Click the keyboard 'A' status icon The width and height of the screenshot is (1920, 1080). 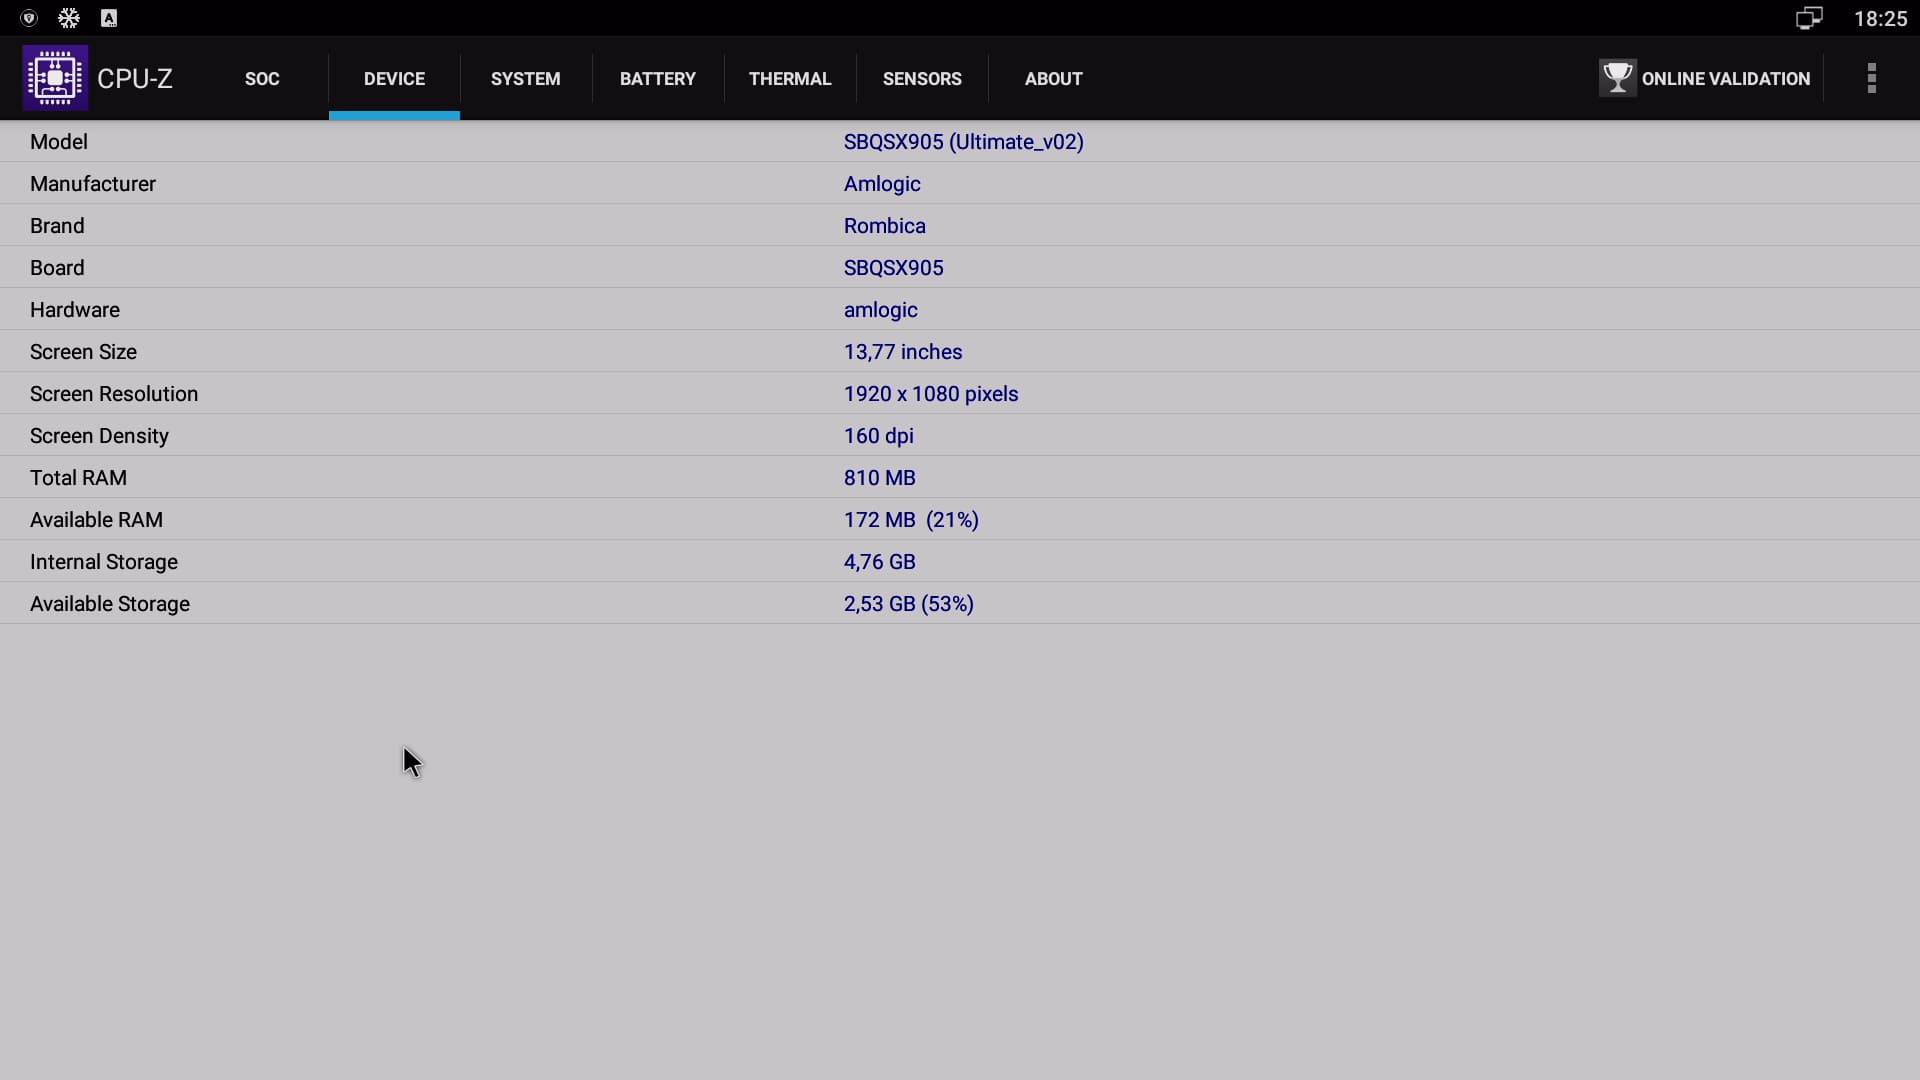(109, 18)
